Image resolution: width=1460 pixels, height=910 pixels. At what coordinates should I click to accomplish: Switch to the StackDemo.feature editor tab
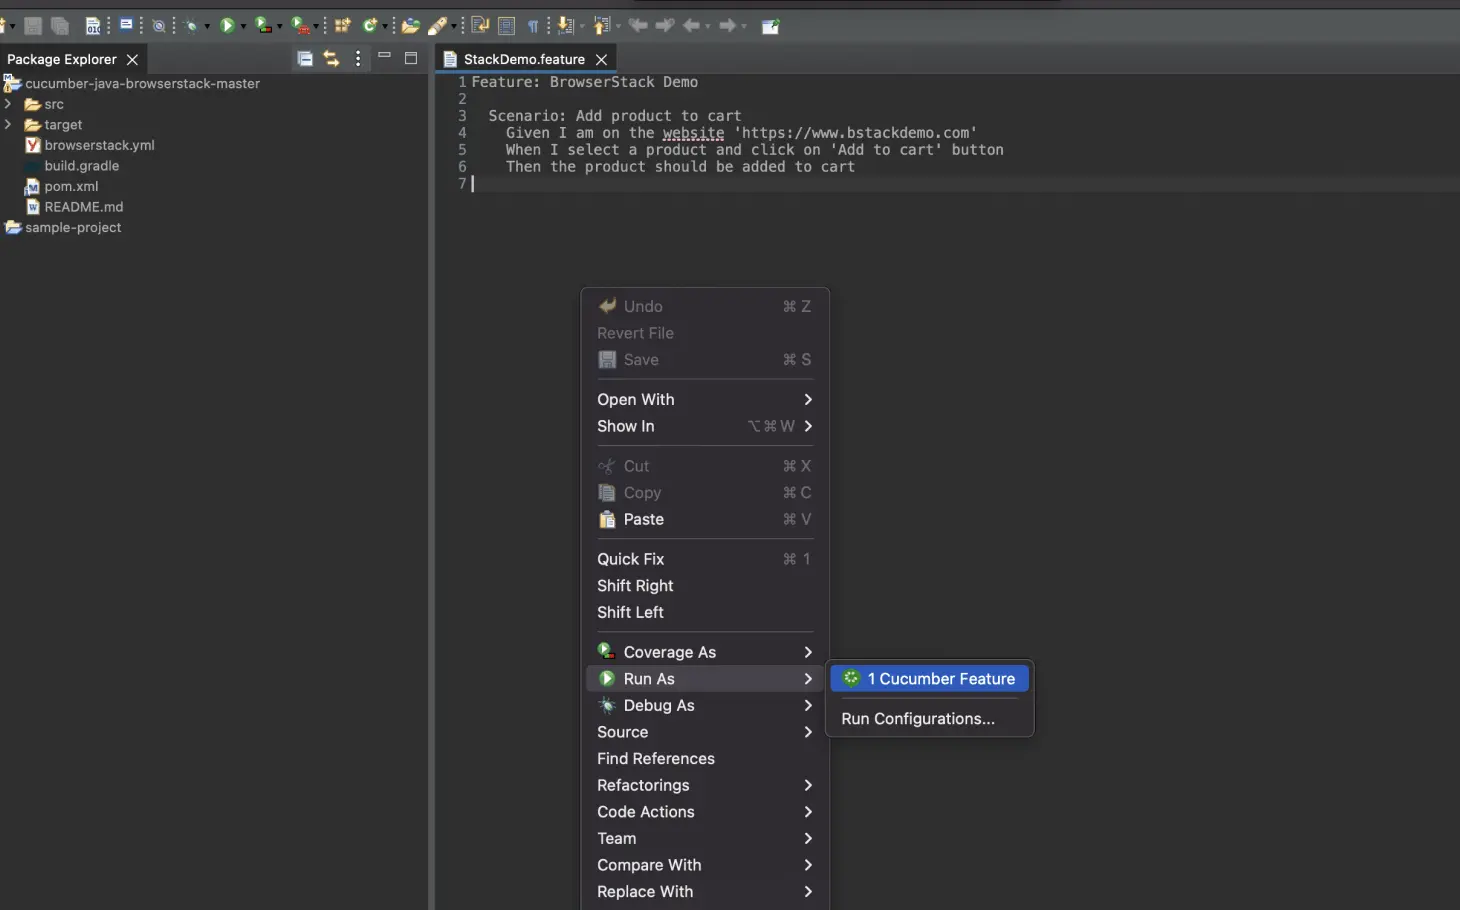click(x=523, y=59)
